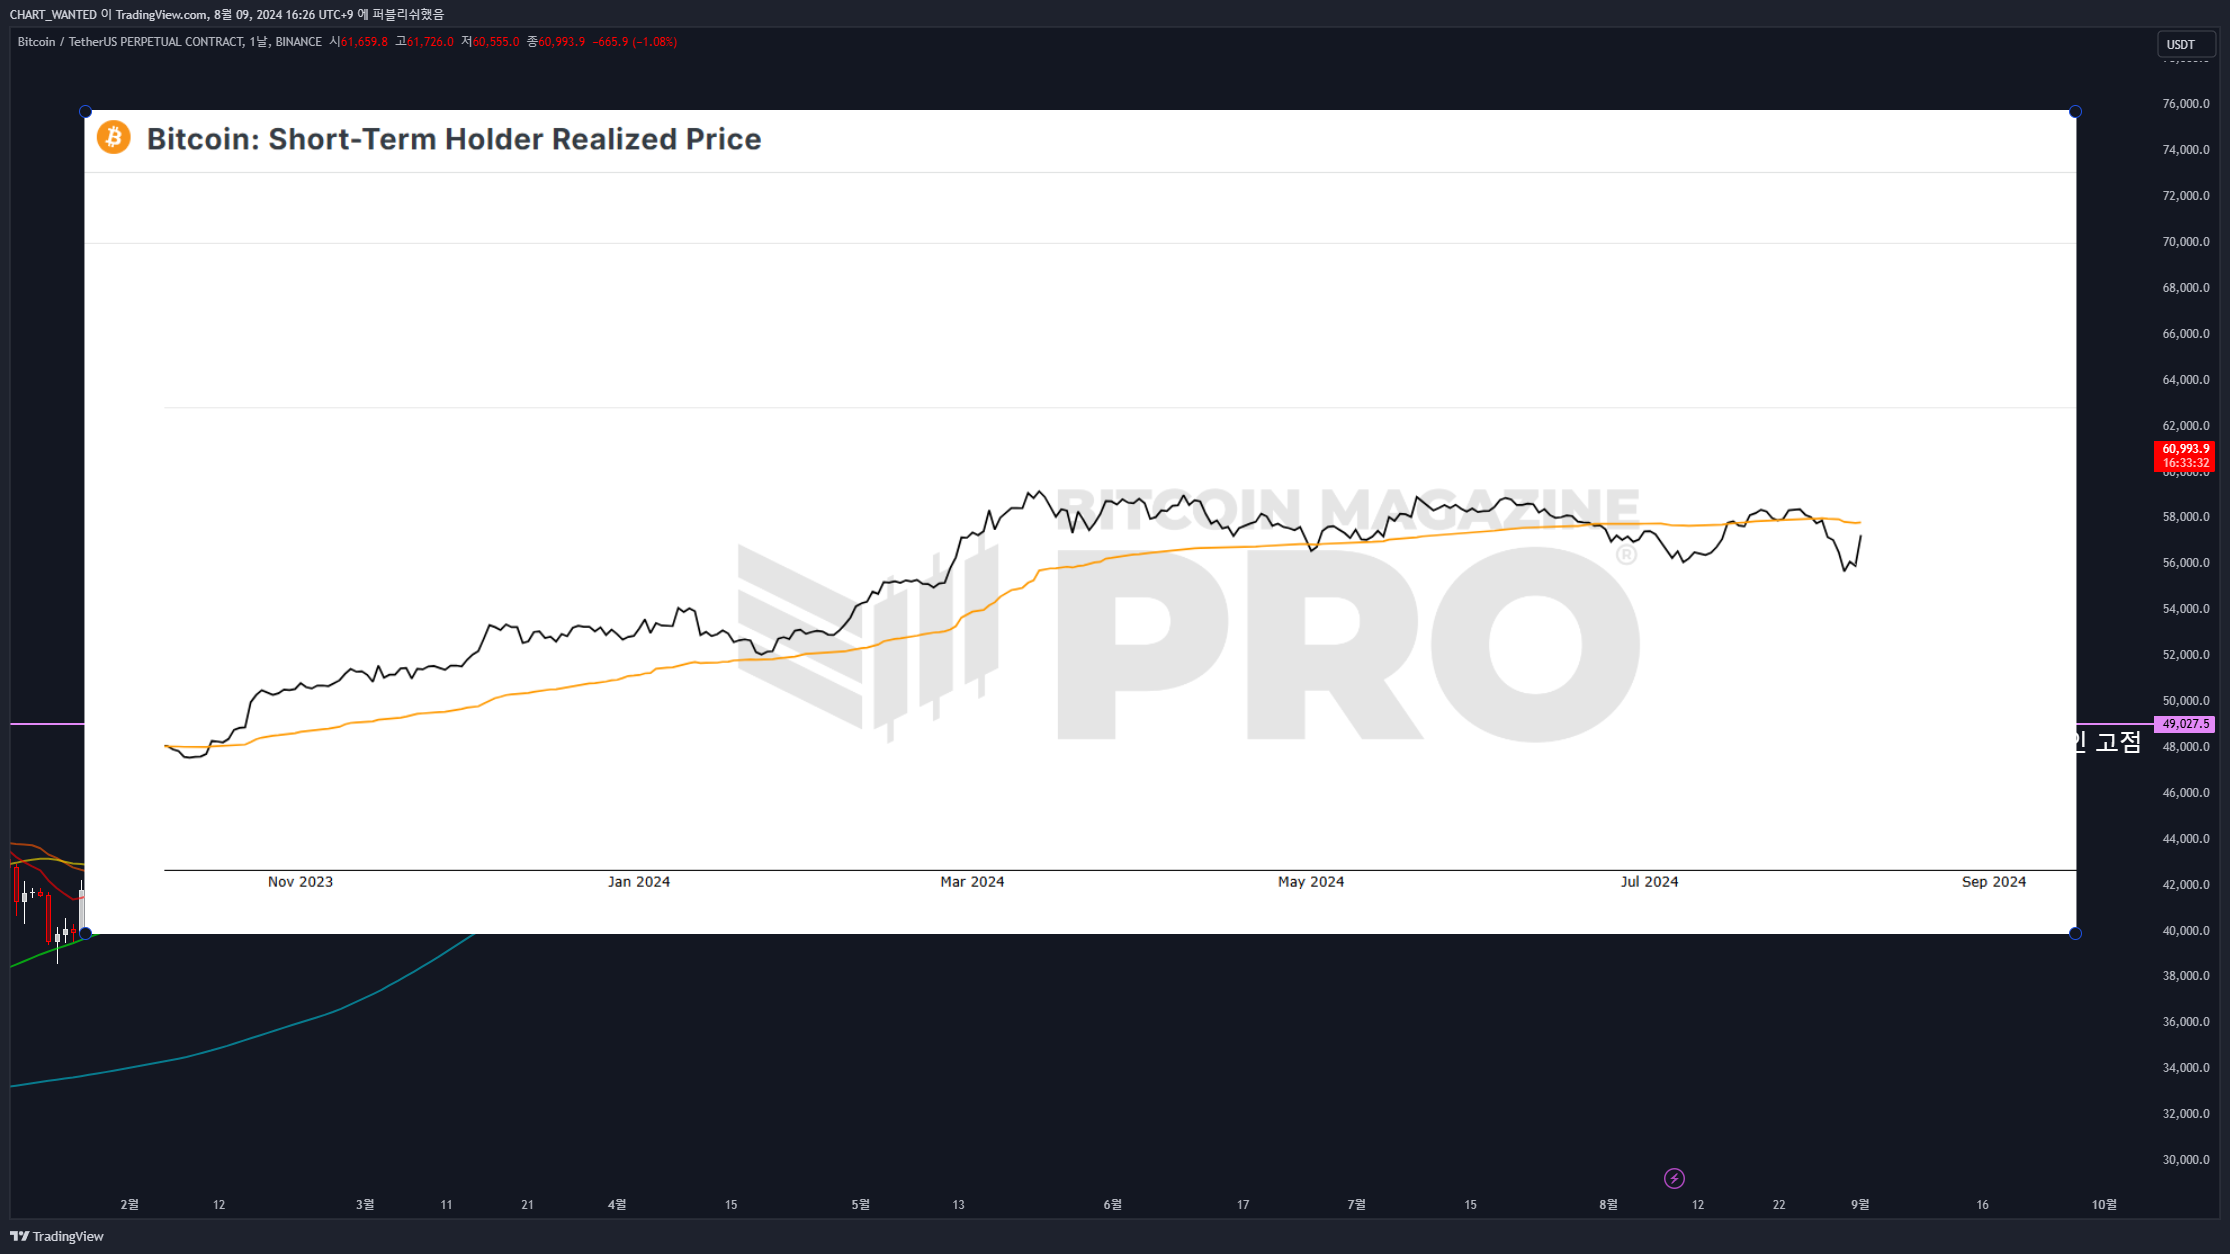Click the 고점 annotation text on chart
The width and height of the screenshot is (2230, 1254).
click(x=2118, y=742)
